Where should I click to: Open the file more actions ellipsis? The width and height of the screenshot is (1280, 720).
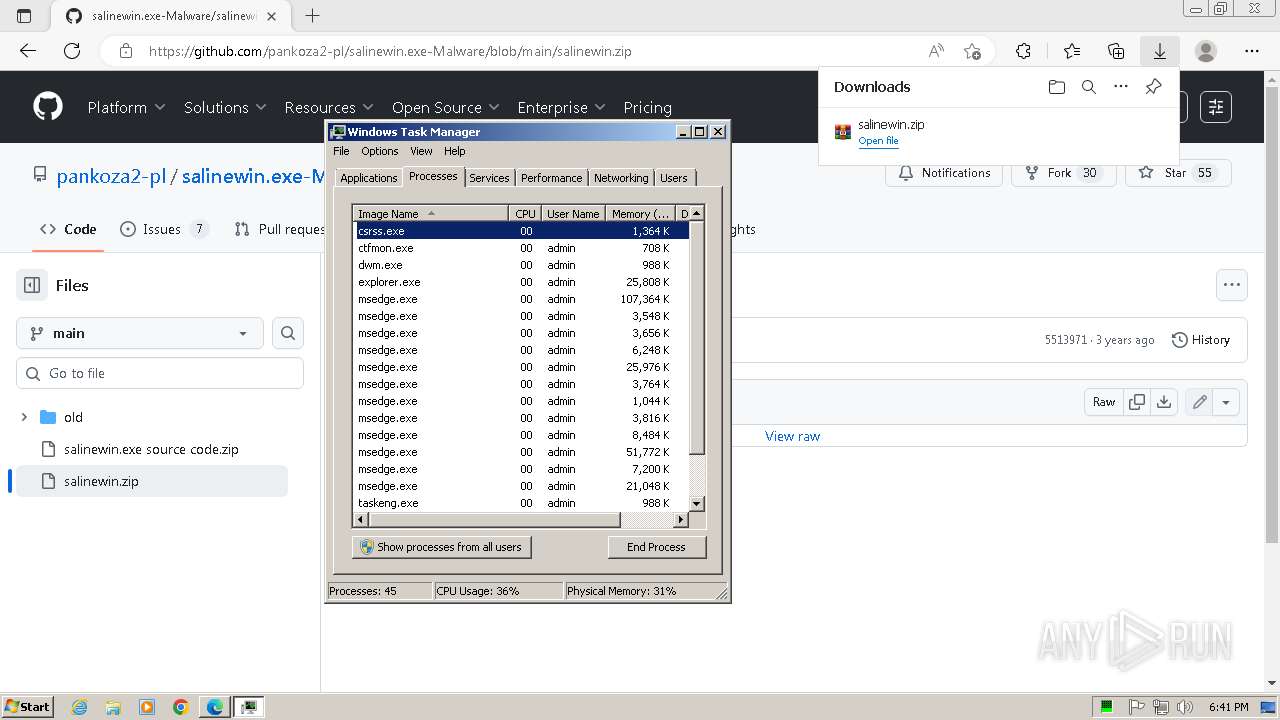tap(1232, 285)
